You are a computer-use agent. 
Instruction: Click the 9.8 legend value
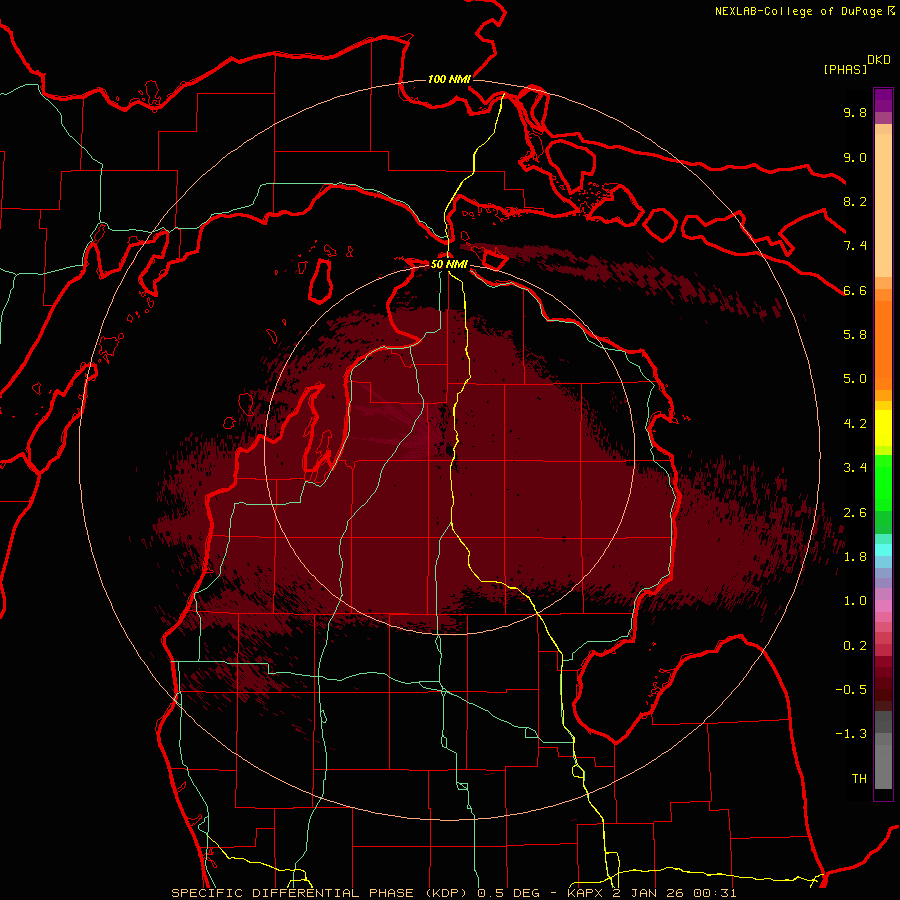click(855, 112)
